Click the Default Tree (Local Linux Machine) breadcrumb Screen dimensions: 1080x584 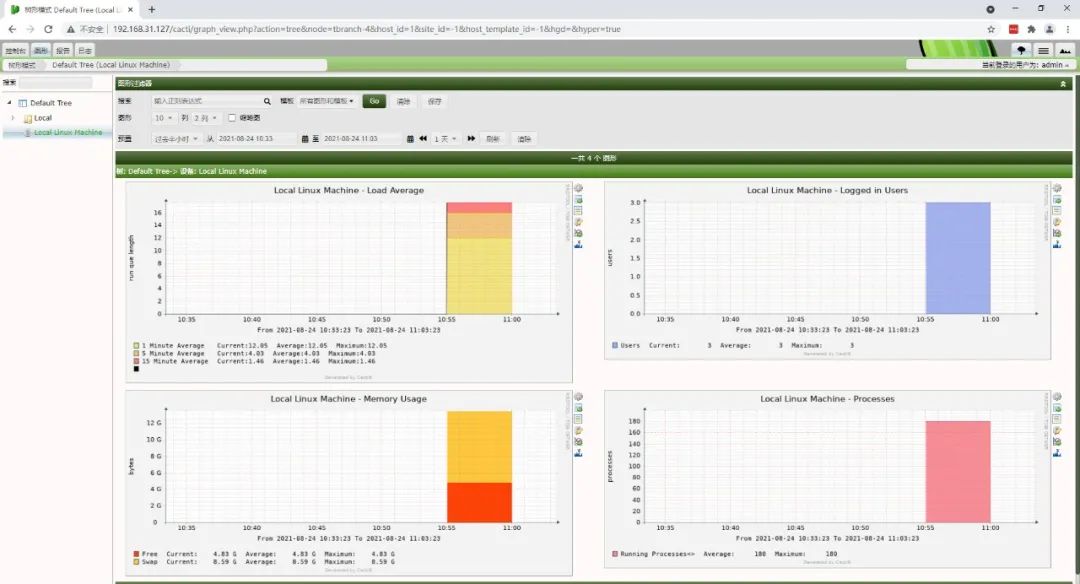[111, 65]
